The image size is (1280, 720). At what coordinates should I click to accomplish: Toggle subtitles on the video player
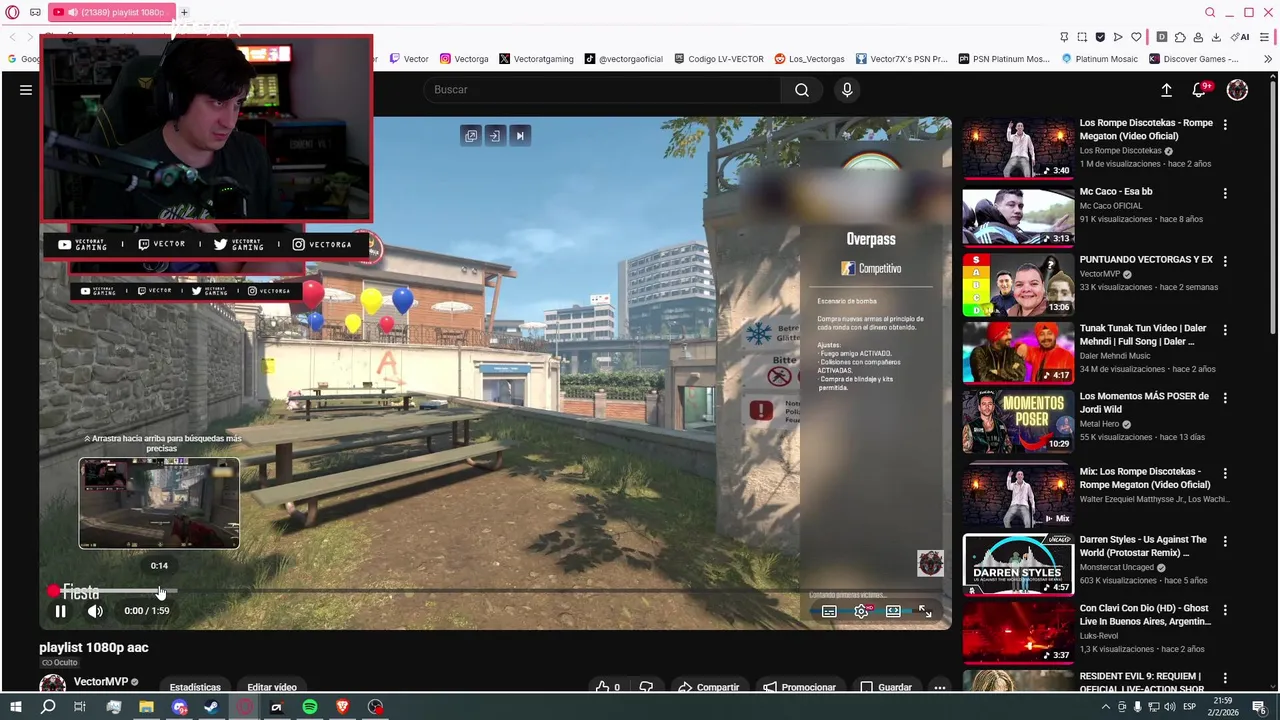(x=829, y=611)
